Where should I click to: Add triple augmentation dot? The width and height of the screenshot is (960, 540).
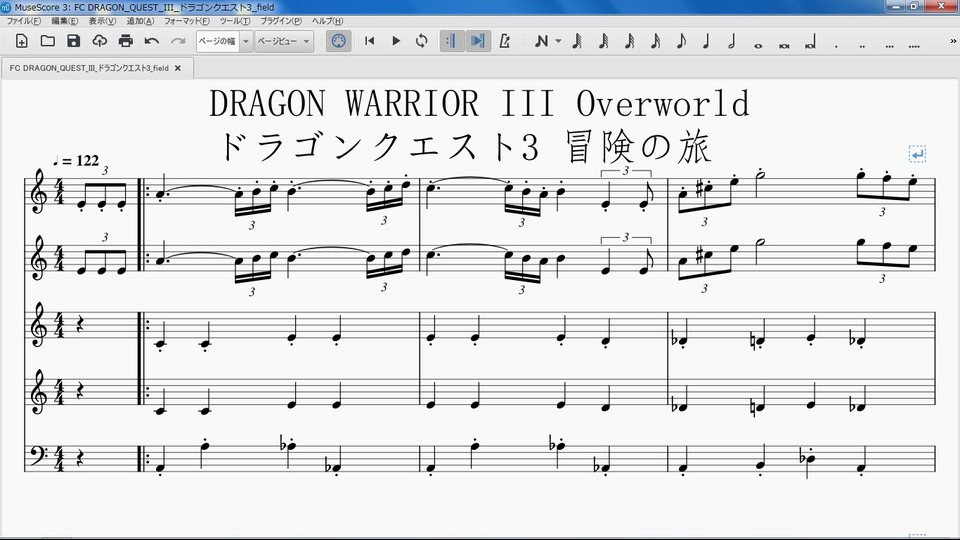tap(889, 45)
